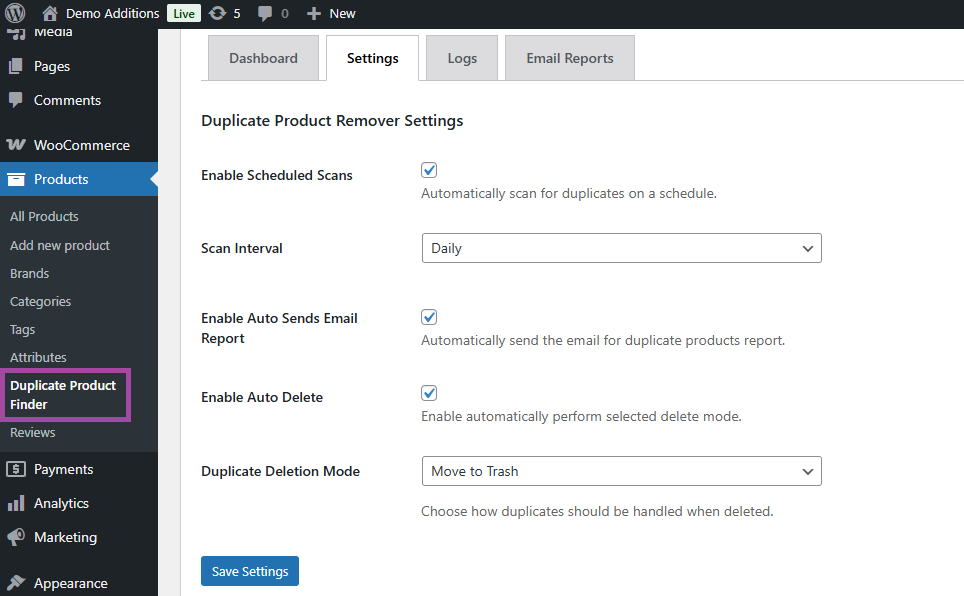
Task: Switch to the Email Reports tab
Action: [569, 58]
